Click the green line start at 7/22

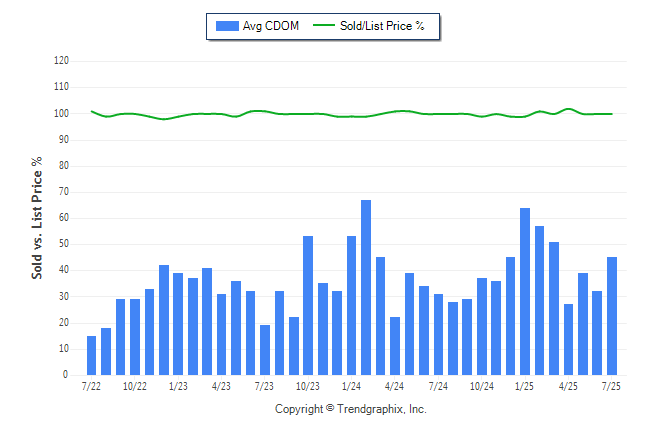point(91,111)
